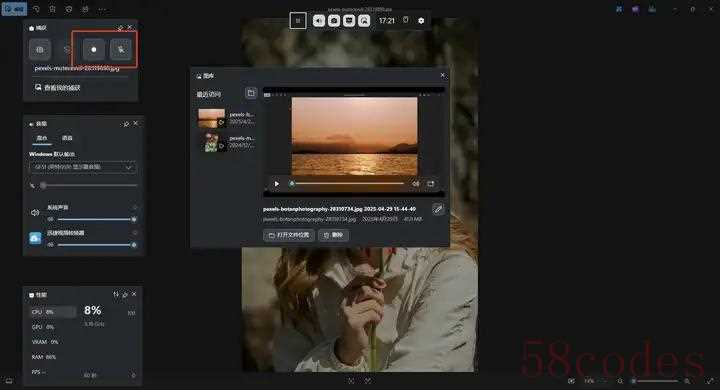Screen dimensions: 720x390
Task: Mute the system sounds speaker icon
Action: pyautogui.click(x=35, y=212)
